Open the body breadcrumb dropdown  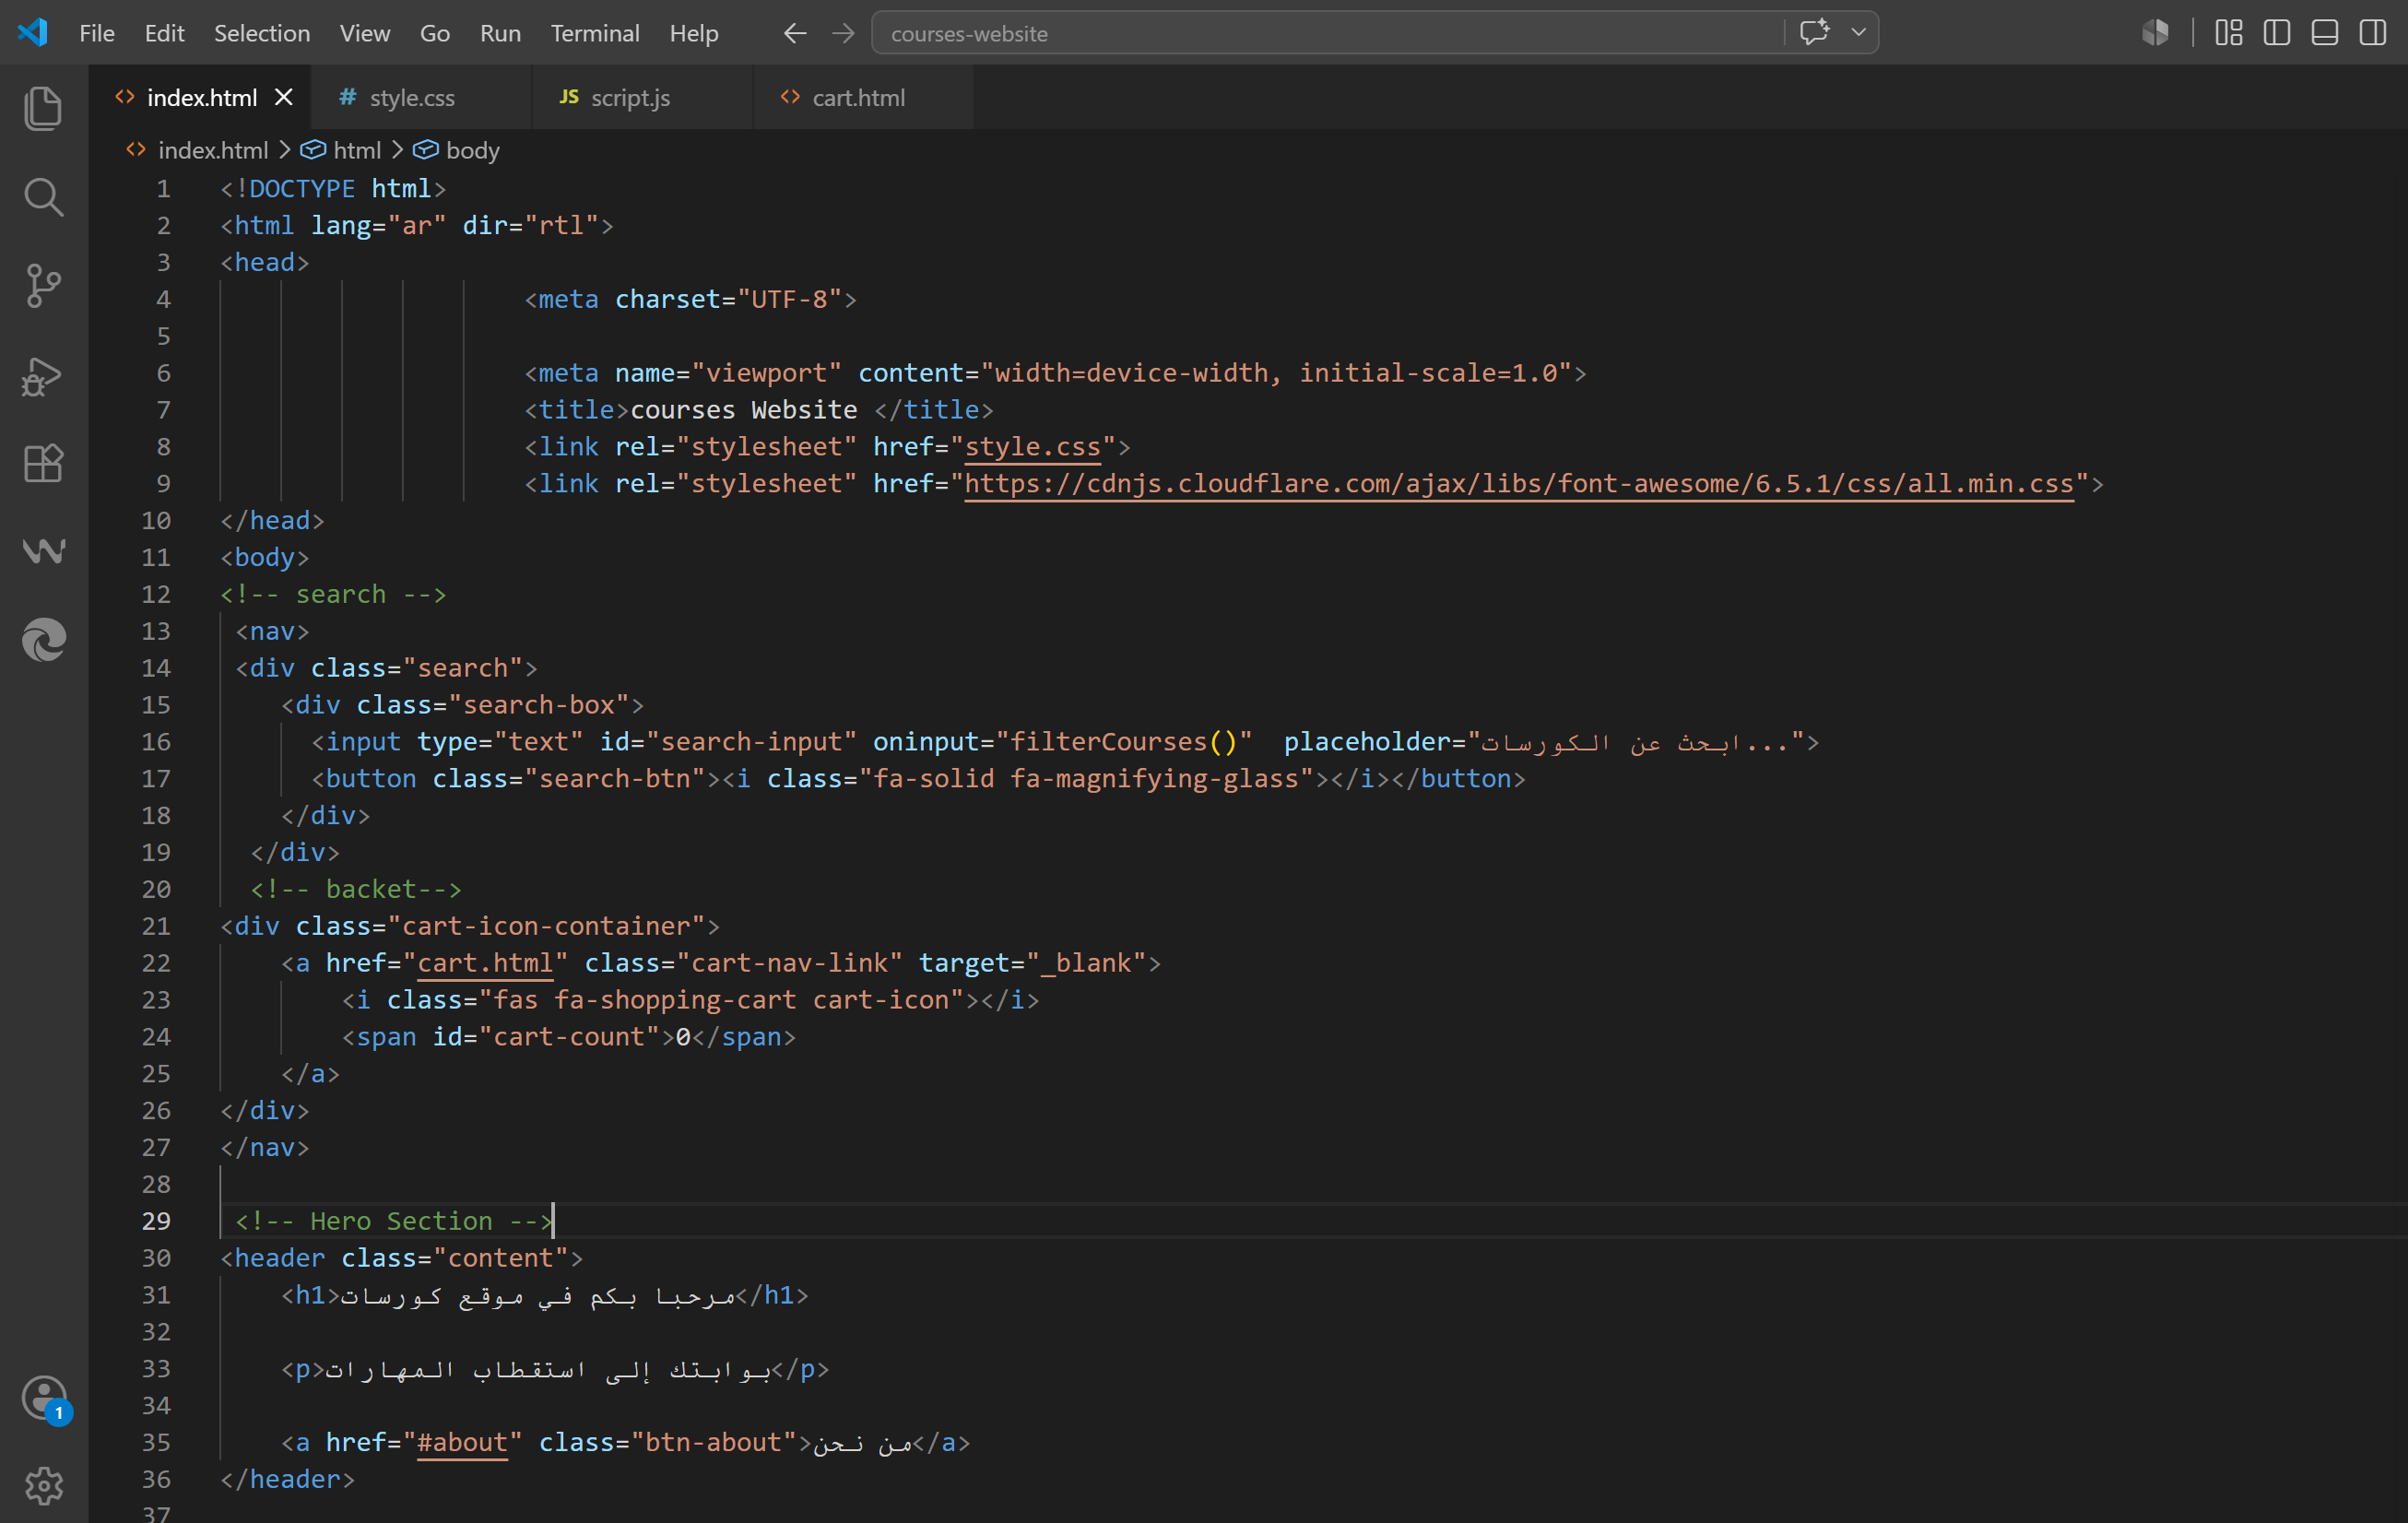pyautogui.click(x=473, y=150)
